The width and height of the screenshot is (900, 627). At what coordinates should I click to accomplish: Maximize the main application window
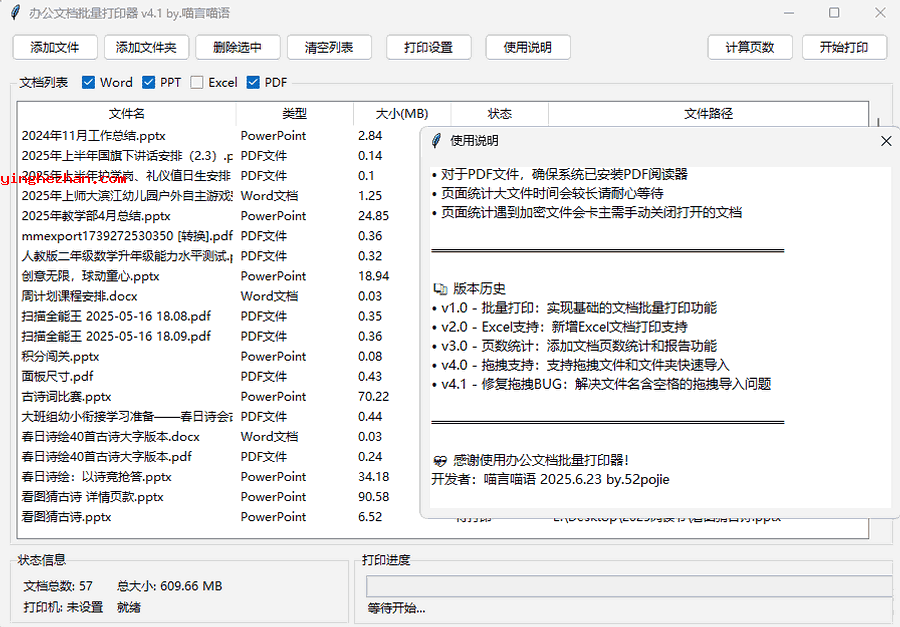[835, 13]
